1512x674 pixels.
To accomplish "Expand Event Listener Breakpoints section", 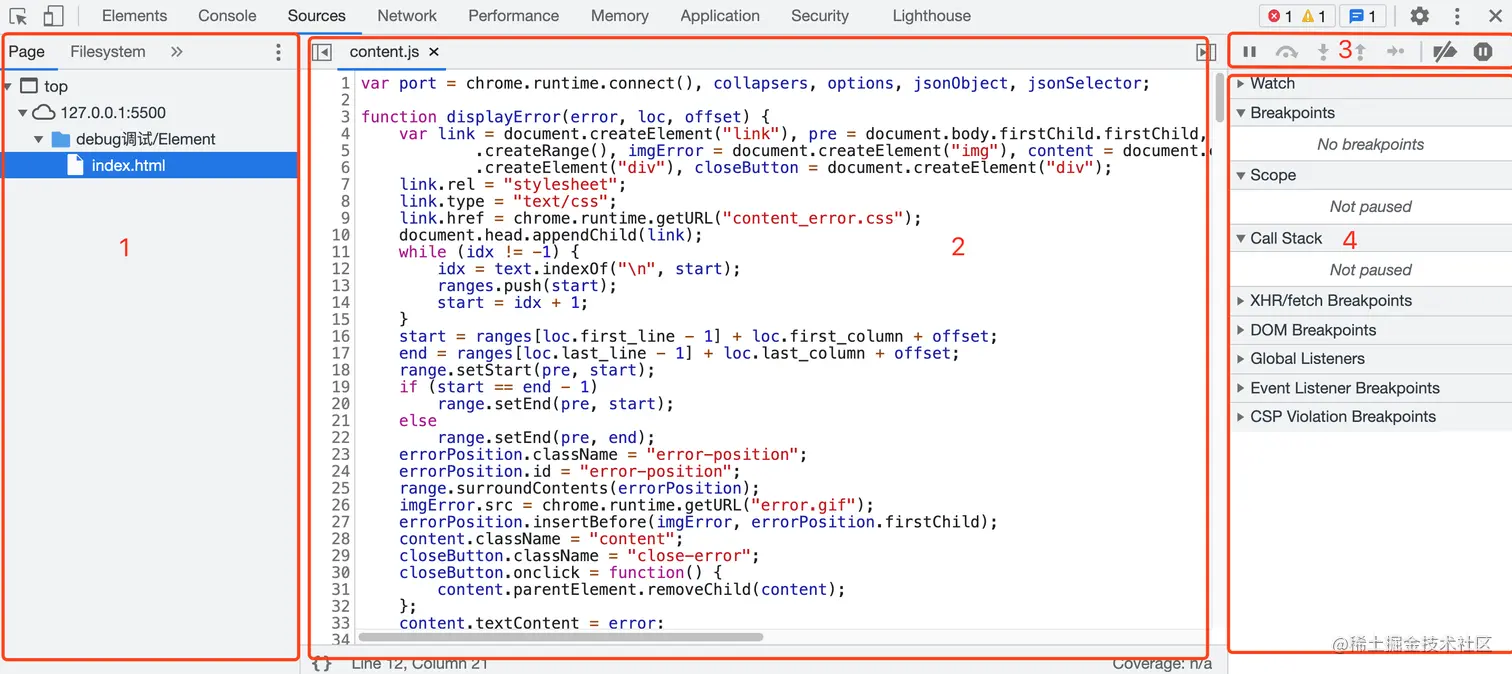I will 1241,388.
